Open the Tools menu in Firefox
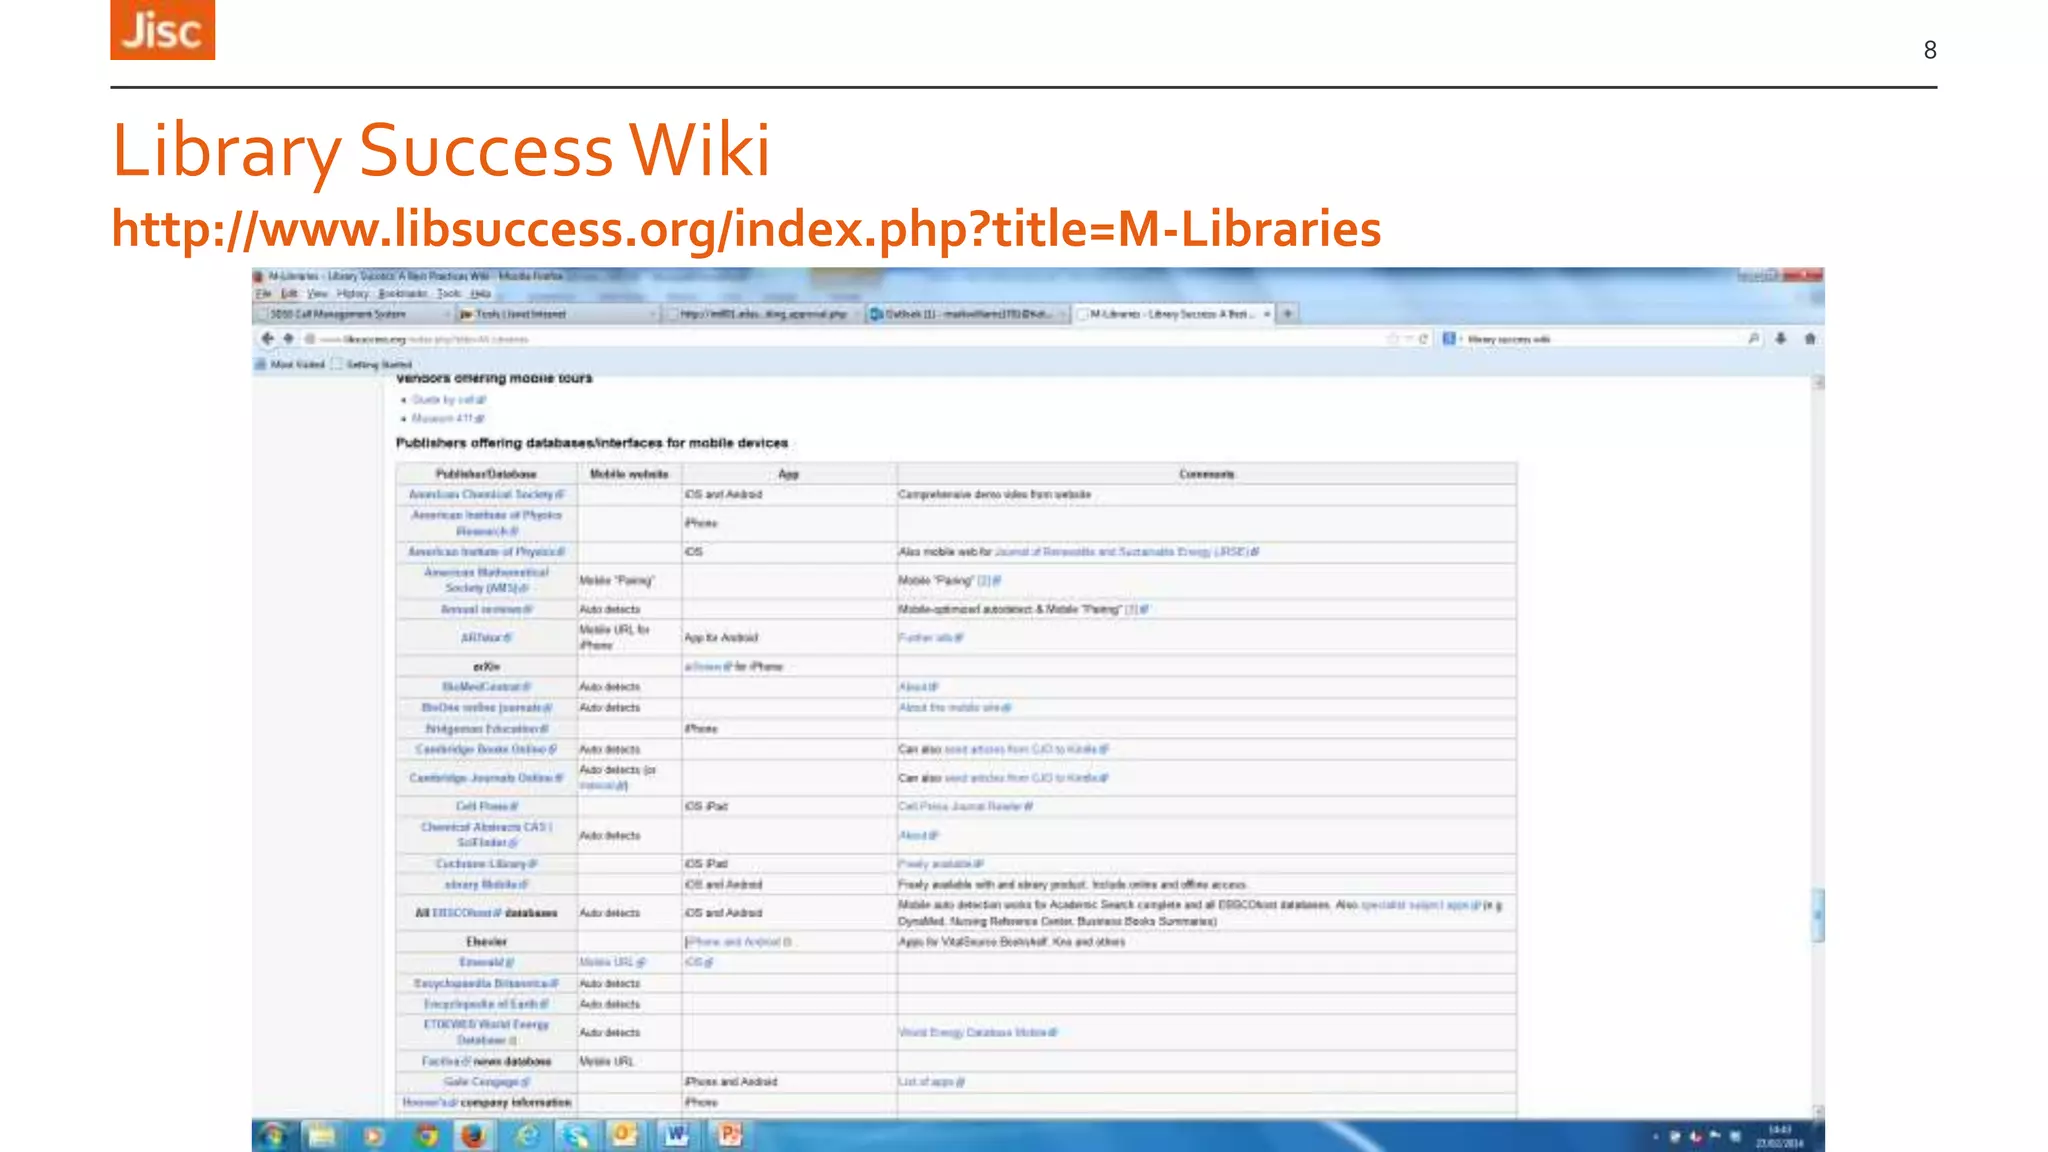This screenshot has width=2048, height=1152. (449, 294)
